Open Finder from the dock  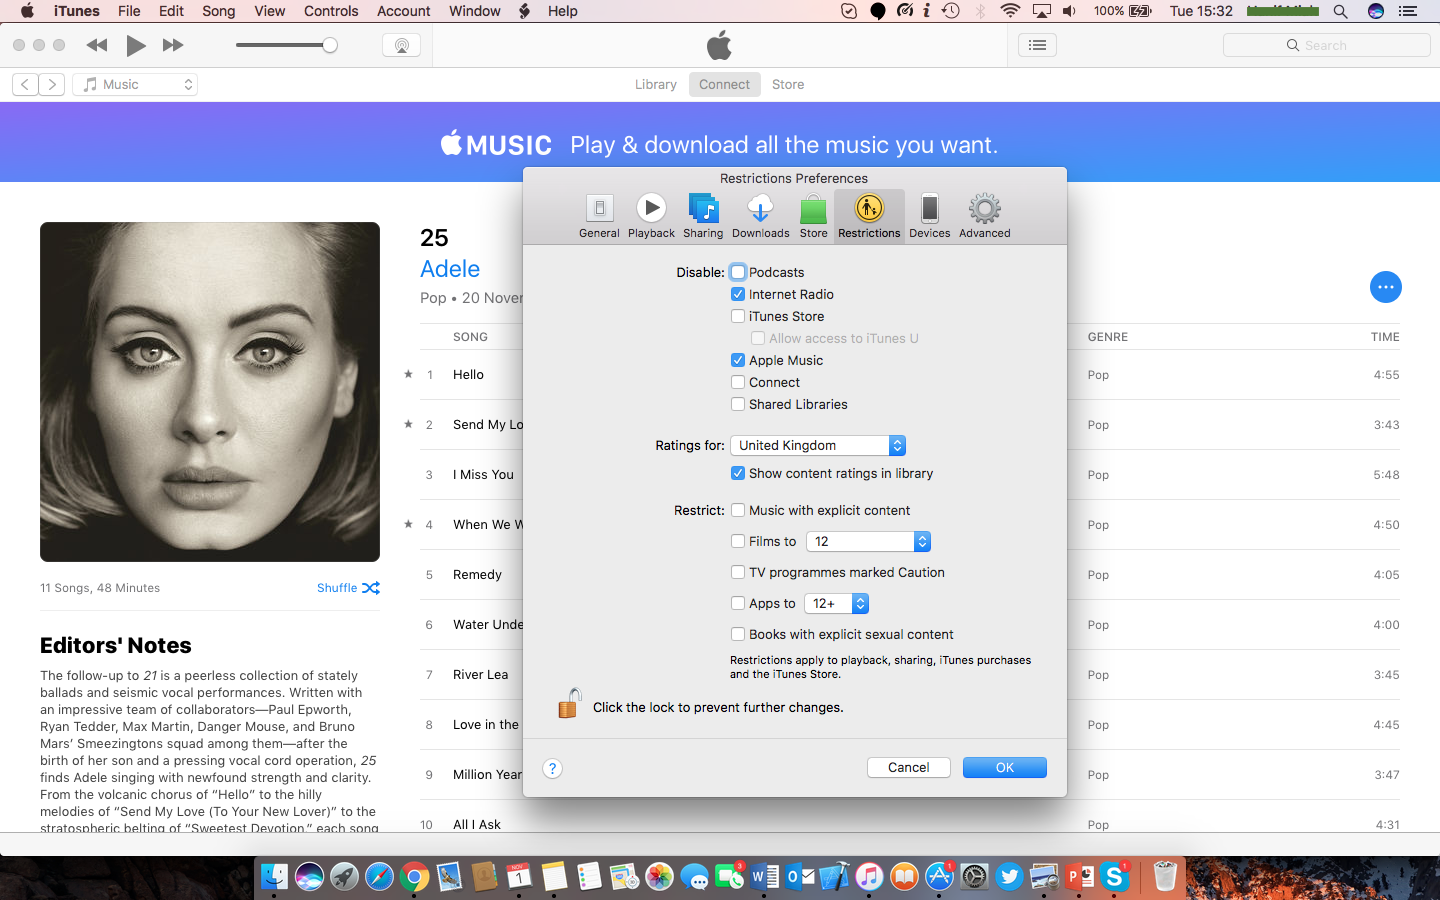pos(274,877)
